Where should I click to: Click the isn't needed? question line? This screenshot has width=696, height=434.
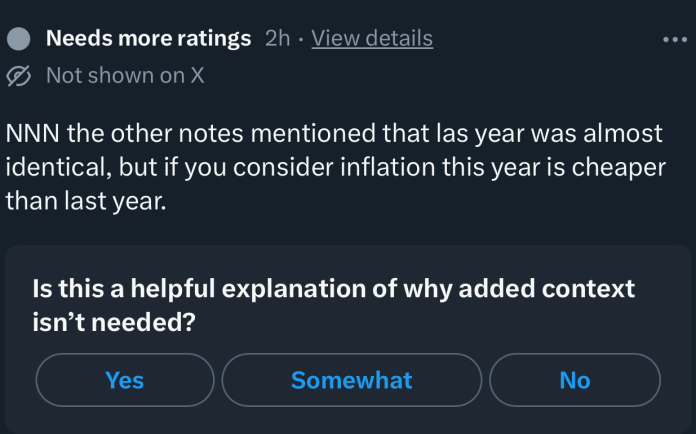pos(113,322)
